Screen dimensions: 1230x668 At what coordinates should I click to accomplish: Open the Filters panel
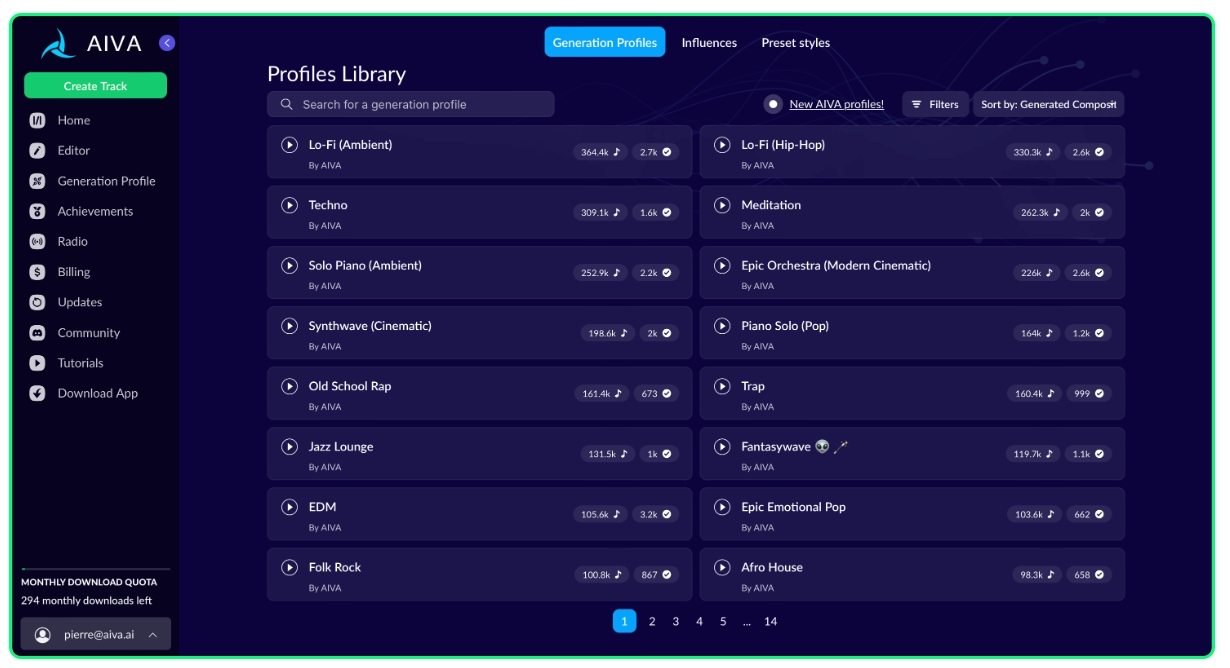(935, 104)
